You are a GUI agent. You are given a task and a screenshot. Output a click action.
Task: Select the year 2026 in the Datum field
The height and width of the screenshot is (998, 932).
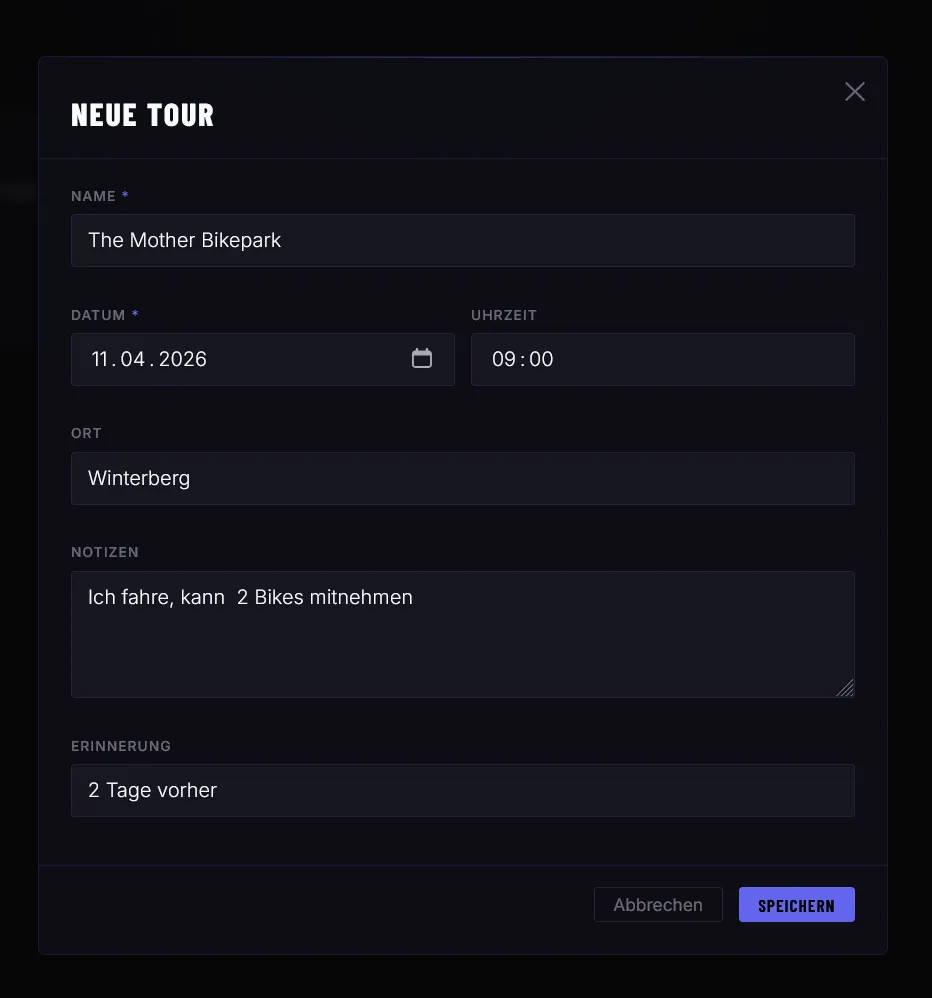coord(182,359)
